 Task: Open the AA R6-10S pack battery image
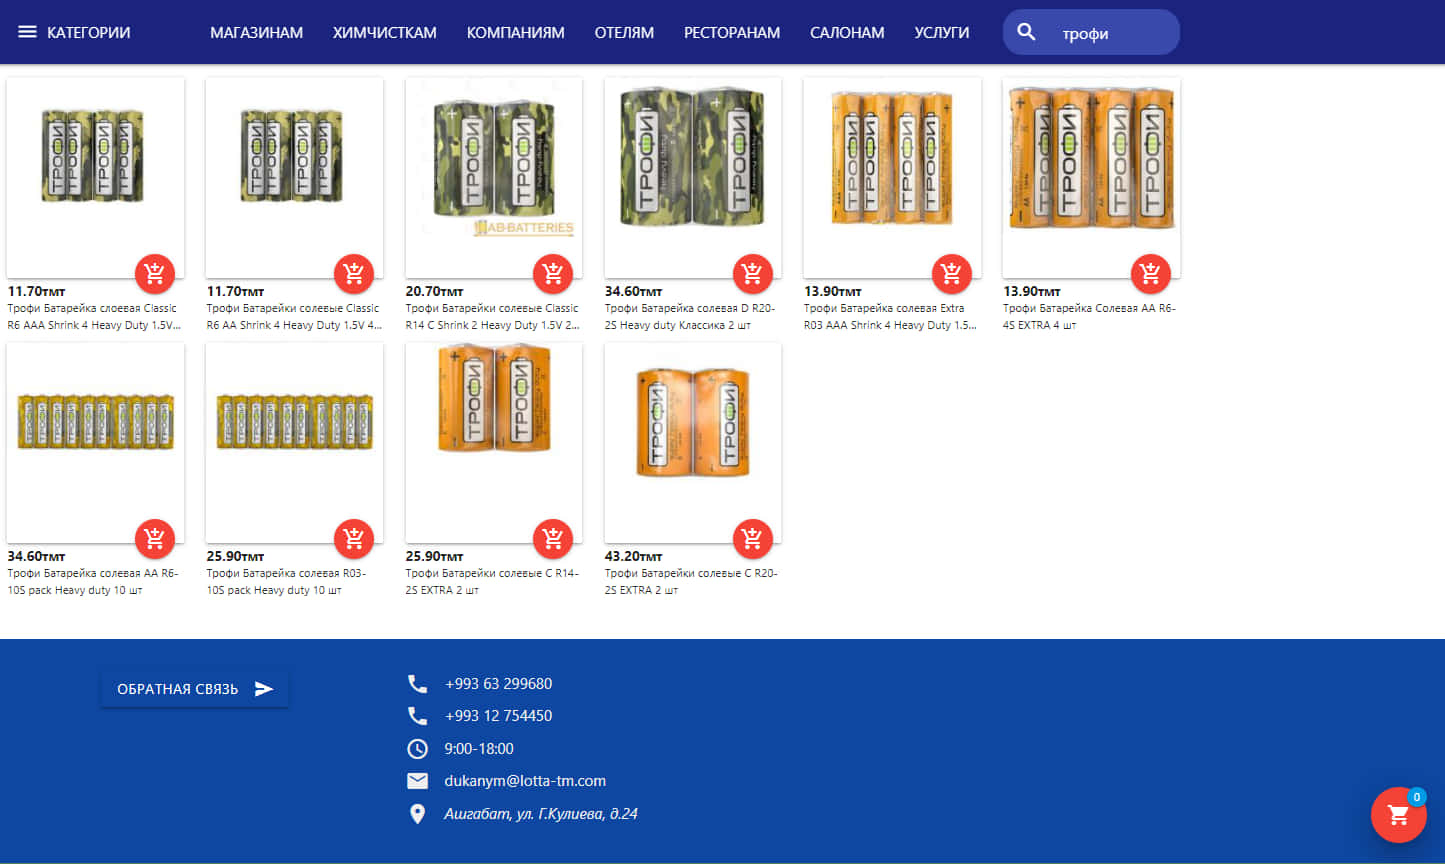coord(95,443)
